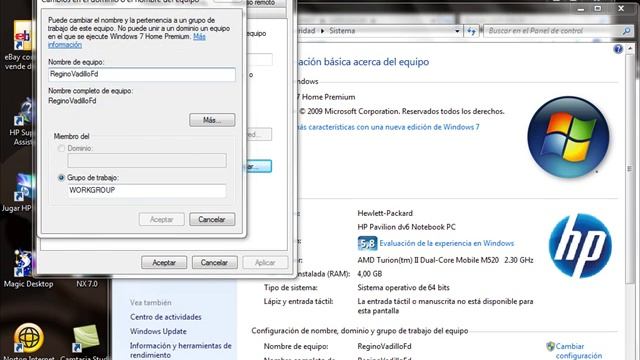The image size is (640, 360).
Task: Click 'AMD Turion(tm) II Dual-Core Mobile M520' text
Action: point(428,260)
